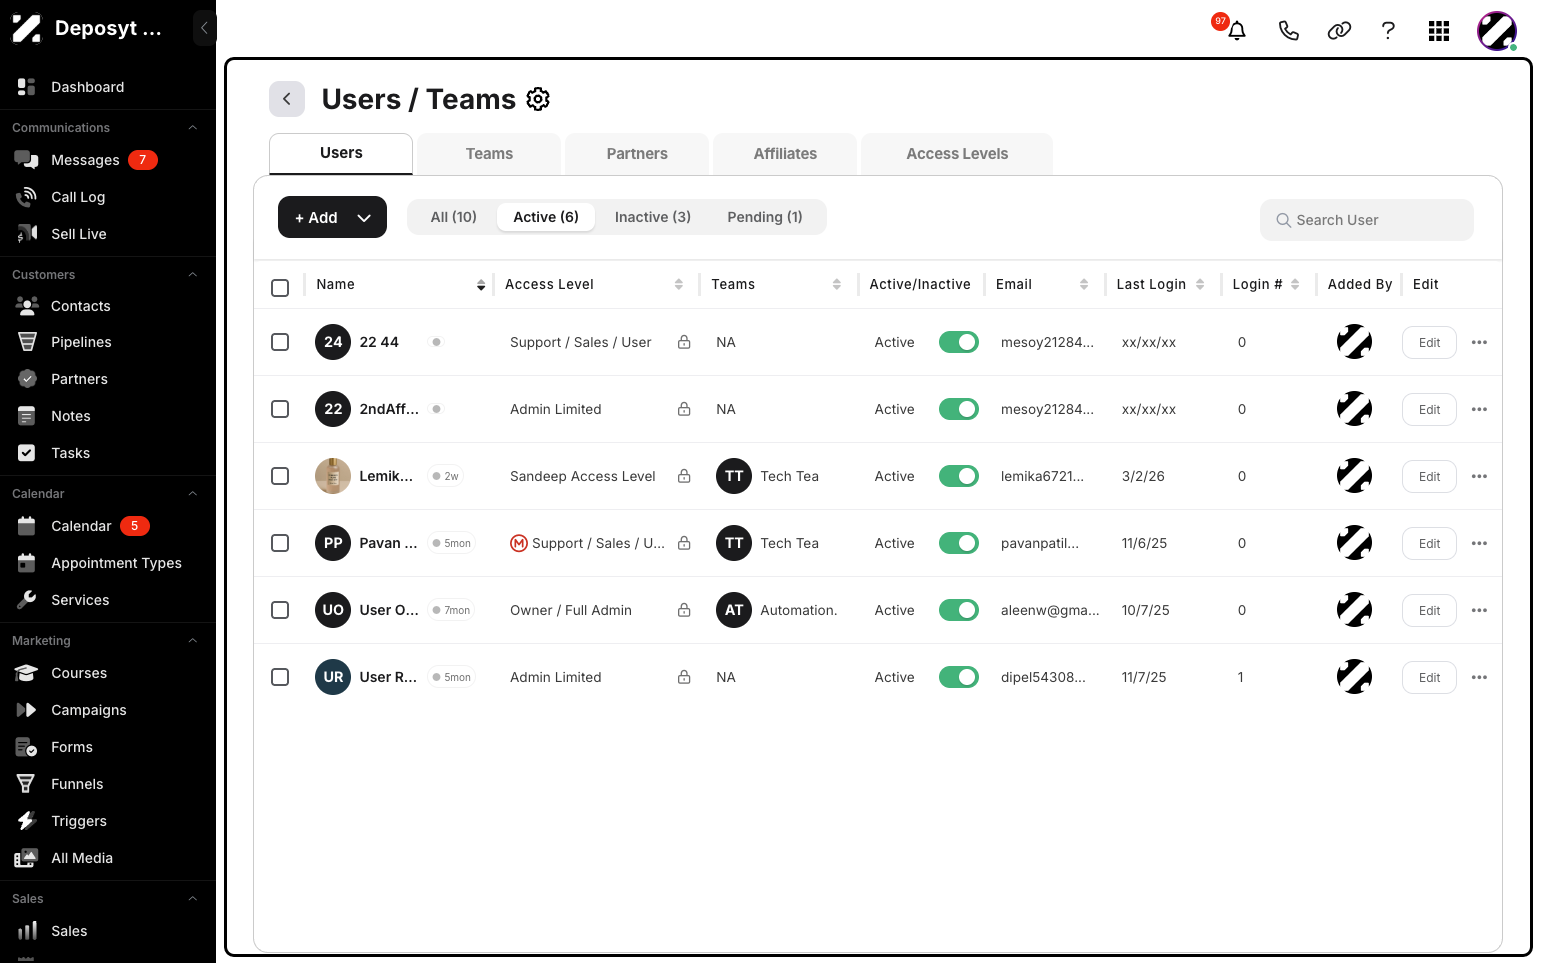Click Edit for the Pavan row

[1429, 543]
